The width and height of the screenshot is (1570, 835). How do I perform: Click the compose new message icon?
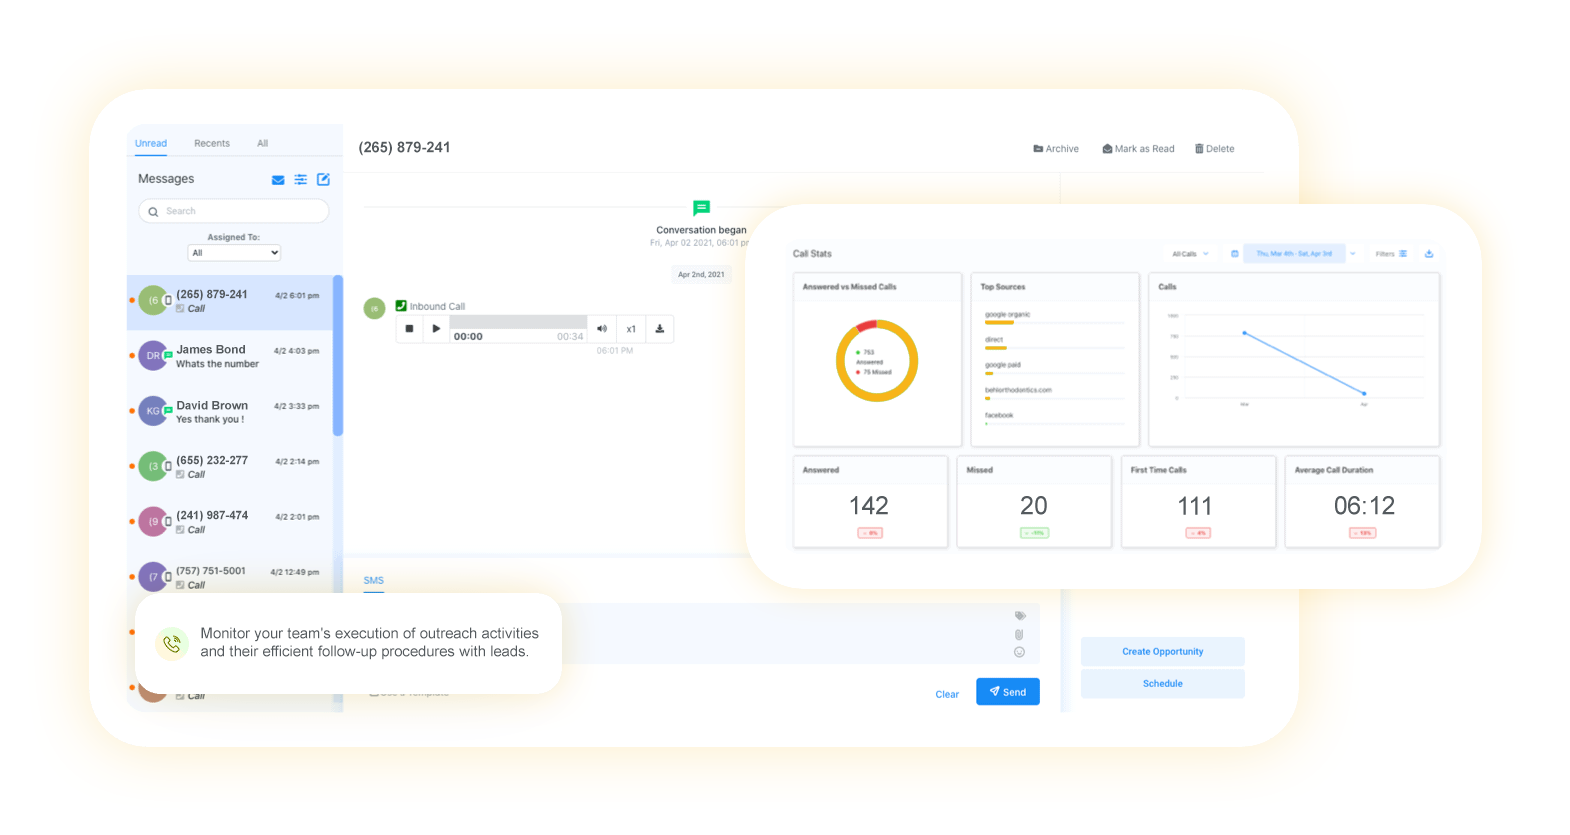tap(323, 180)
